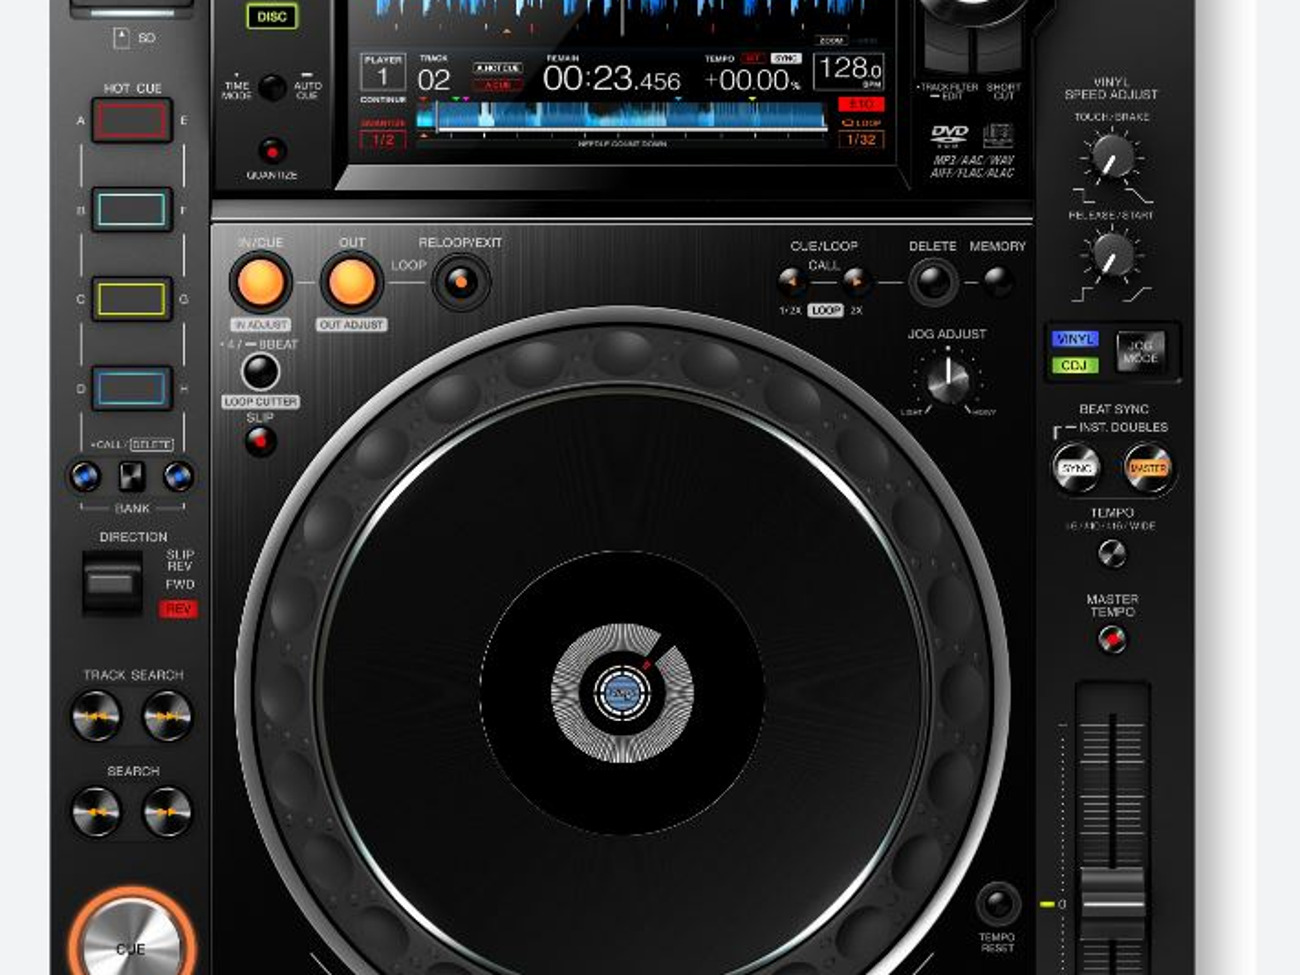The height and width of the screenshot is (975, 1300).
Task: Click the Track Search previous button
Action: (96, 716)
